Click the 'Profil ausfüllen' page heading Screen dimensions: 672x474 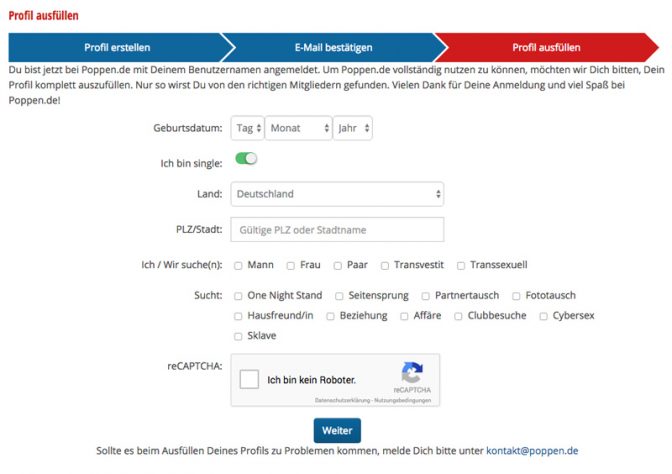tap(43, 16)
